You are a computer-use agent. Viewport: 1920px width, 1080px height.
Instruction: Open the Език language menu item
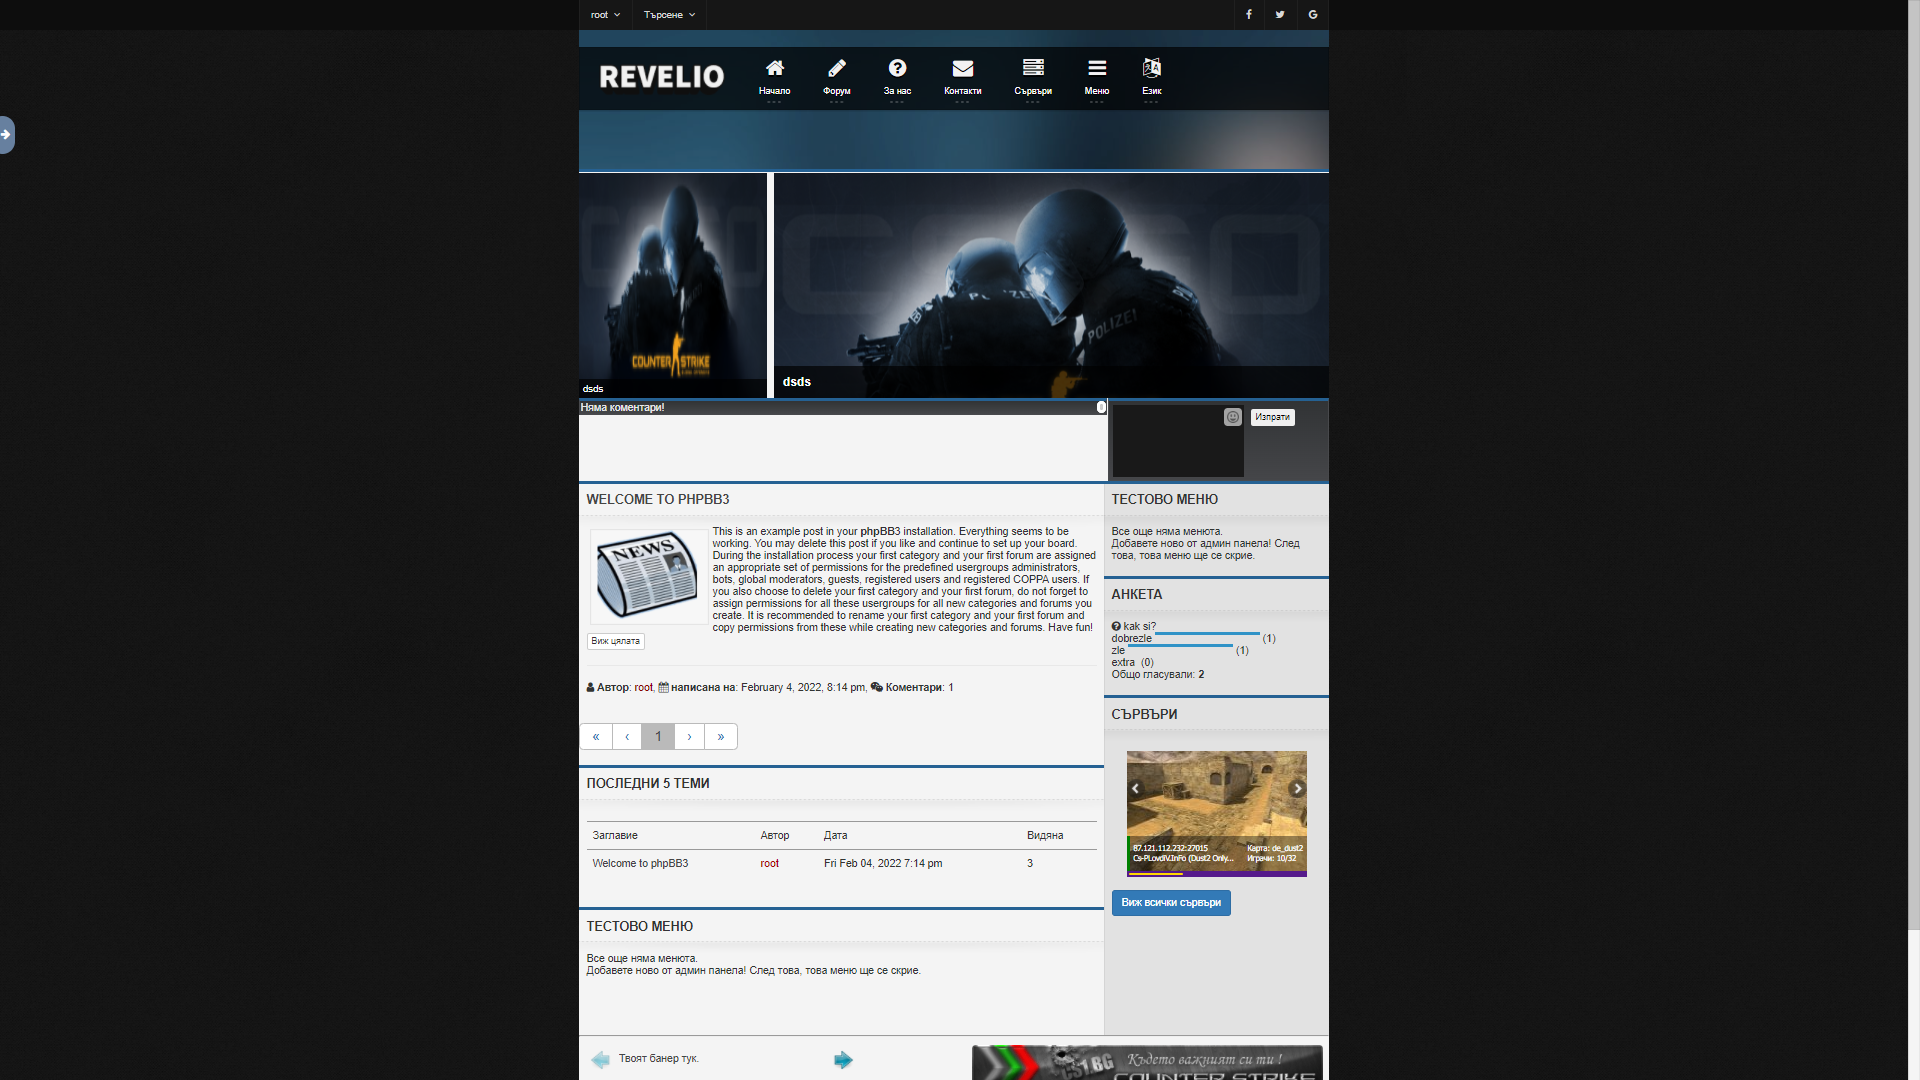(1152, 69)
